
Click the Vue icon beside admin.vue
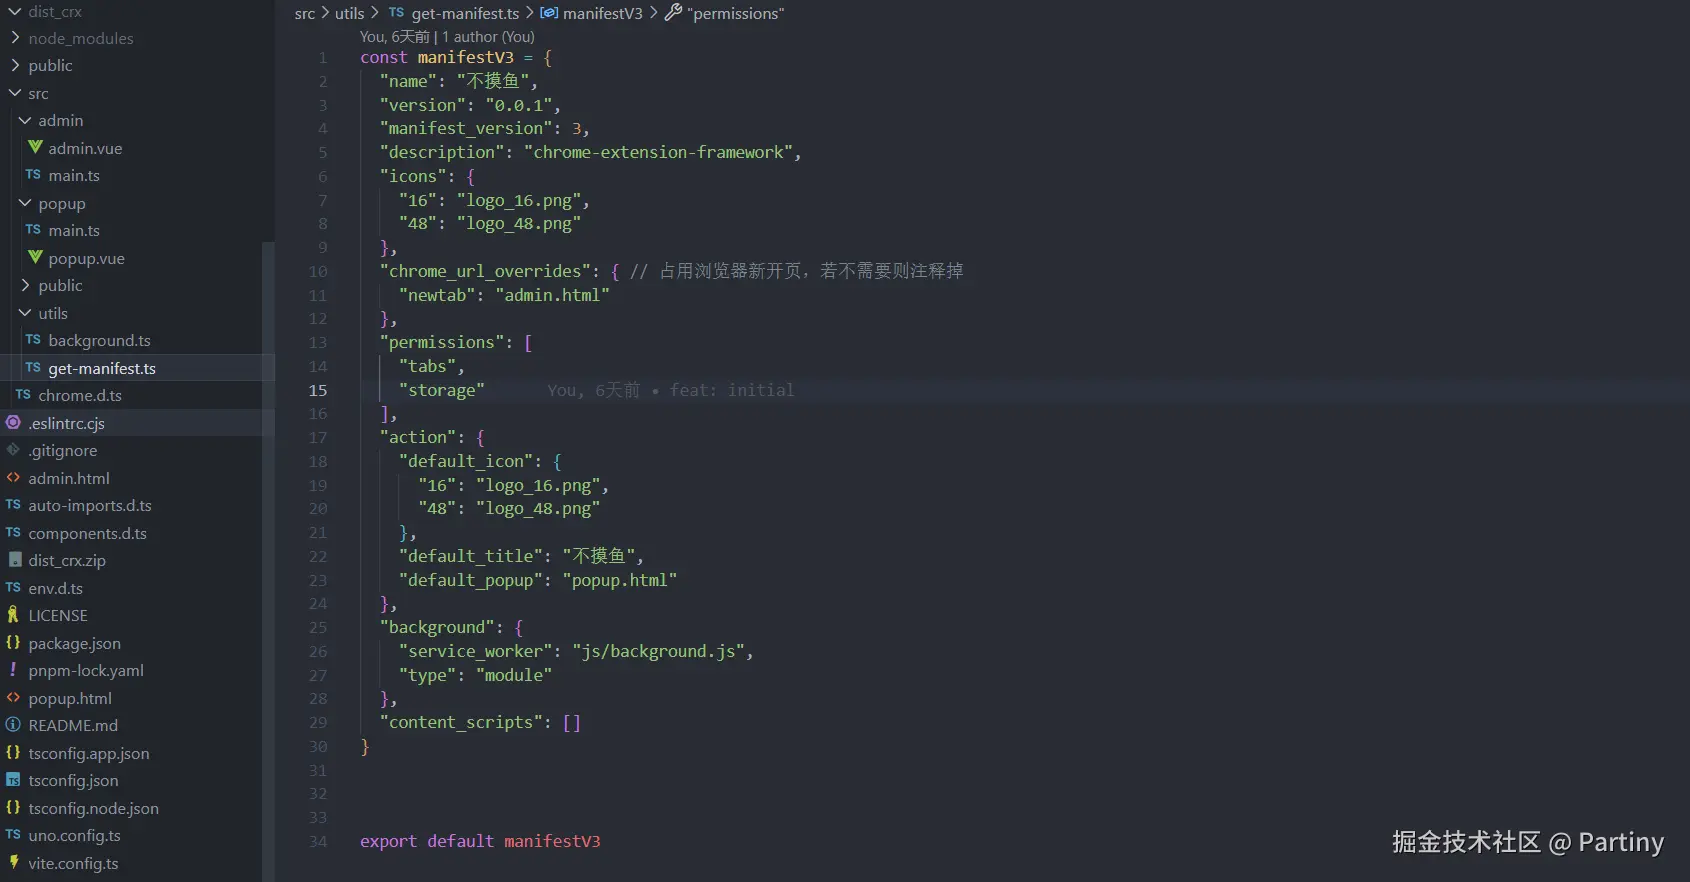pos(35,147)
